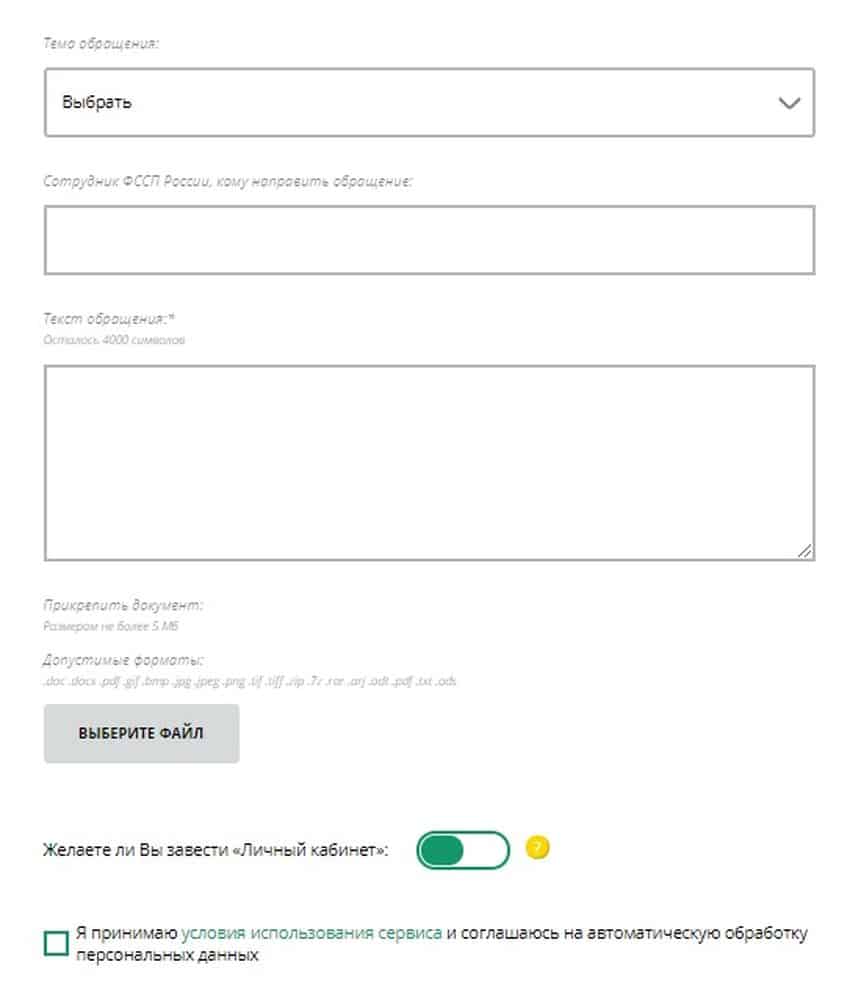The width and height of the screenshot is (850, 981).
Task: Click the "Прикрепить документ:" label
Action: (123, 605)
